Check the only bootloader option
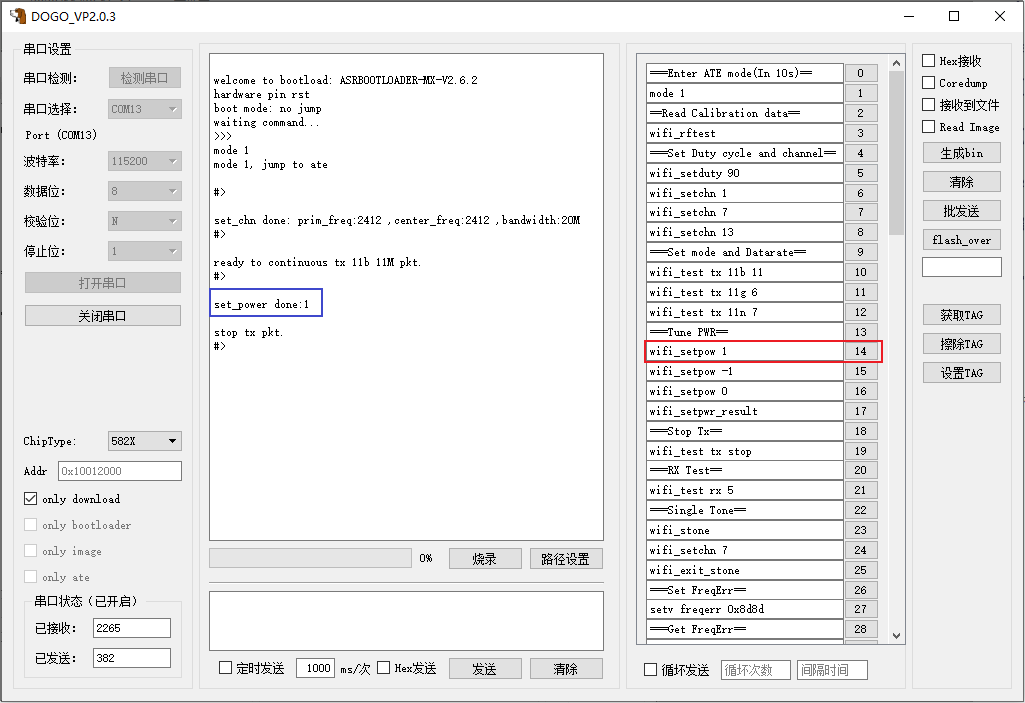The height and width of the screenshot is (703, 1025). coord(30,524)
